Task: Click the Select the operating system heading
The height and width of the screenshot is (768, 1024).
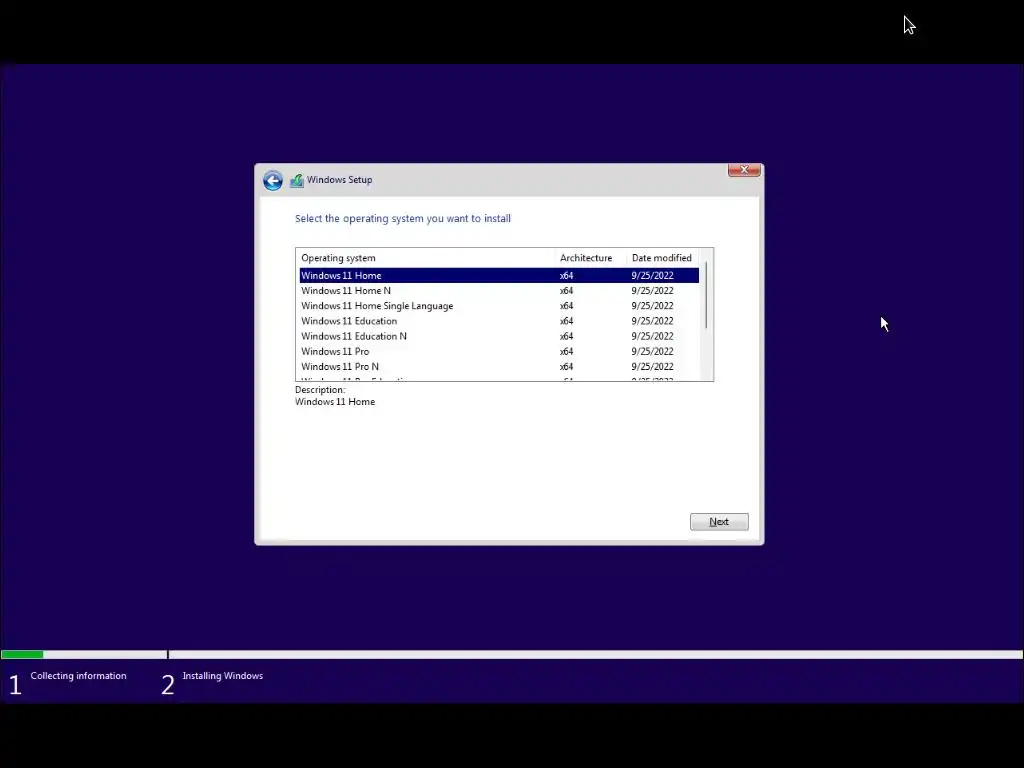Action: point(403,219)
